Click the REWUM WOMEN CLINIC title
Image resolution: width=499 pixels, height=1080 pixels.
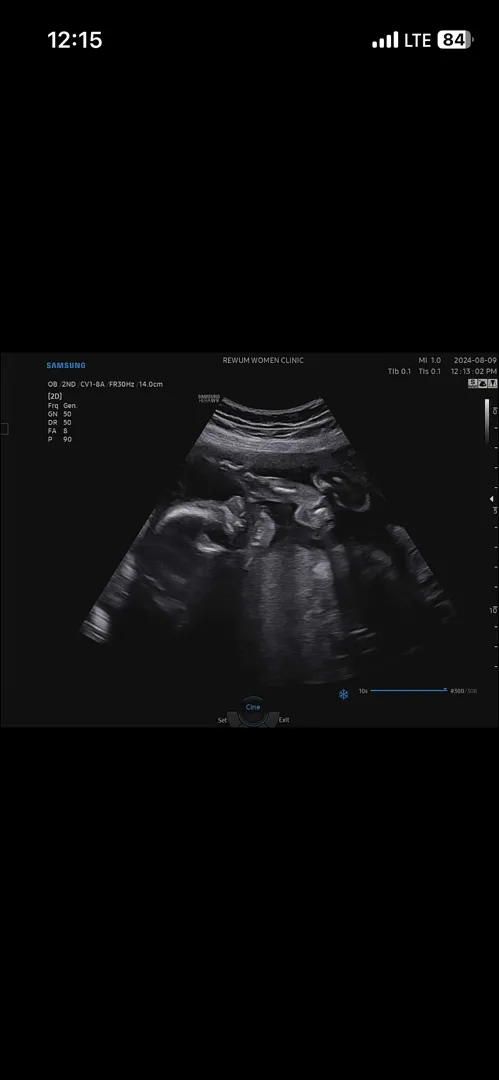tap(263, 360)
